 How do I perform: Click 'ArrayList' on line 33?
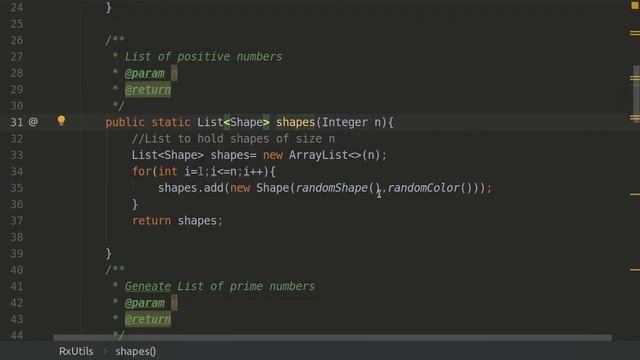[x=318, y=155]
